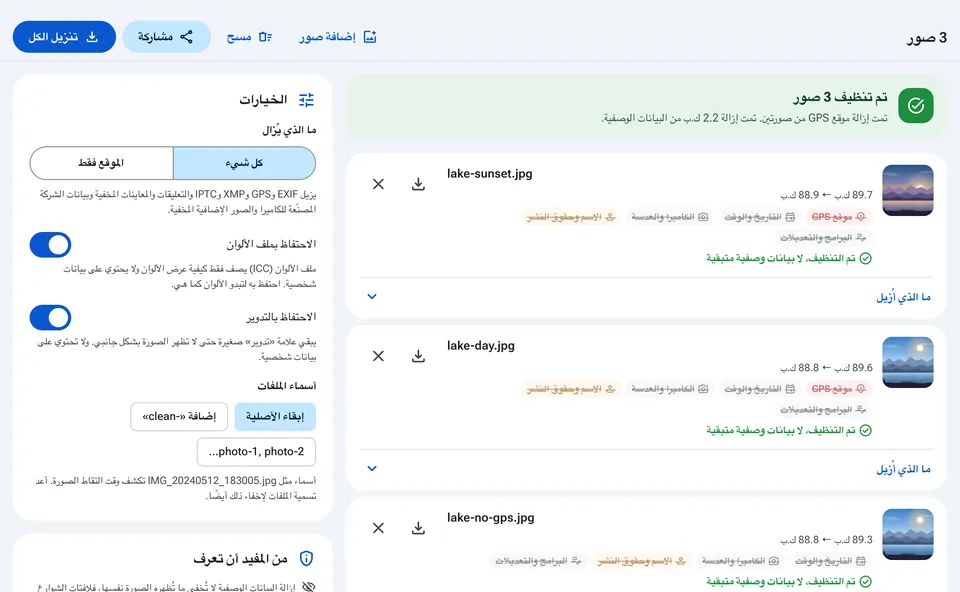Open the lake-sunset.jpg thumbnail
Screen dimensions: 960x592
[x=908, y=190]
